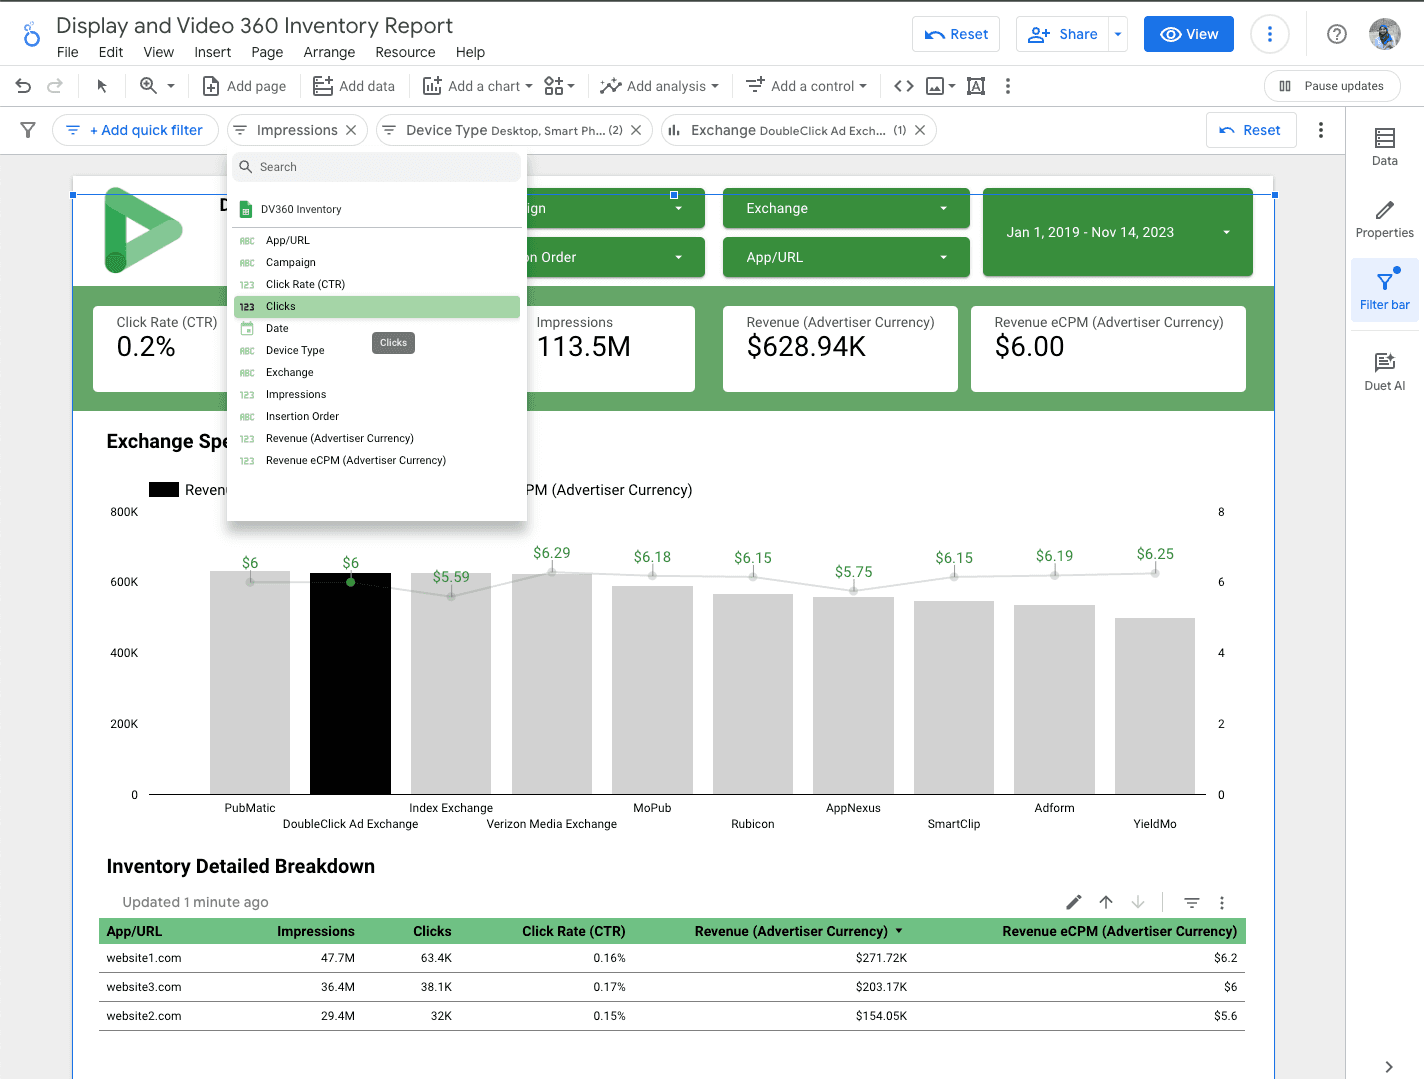Select the Clicks field
Image resolution: width=1424 pixels, height=1079 pixels.
coord(377,307)
